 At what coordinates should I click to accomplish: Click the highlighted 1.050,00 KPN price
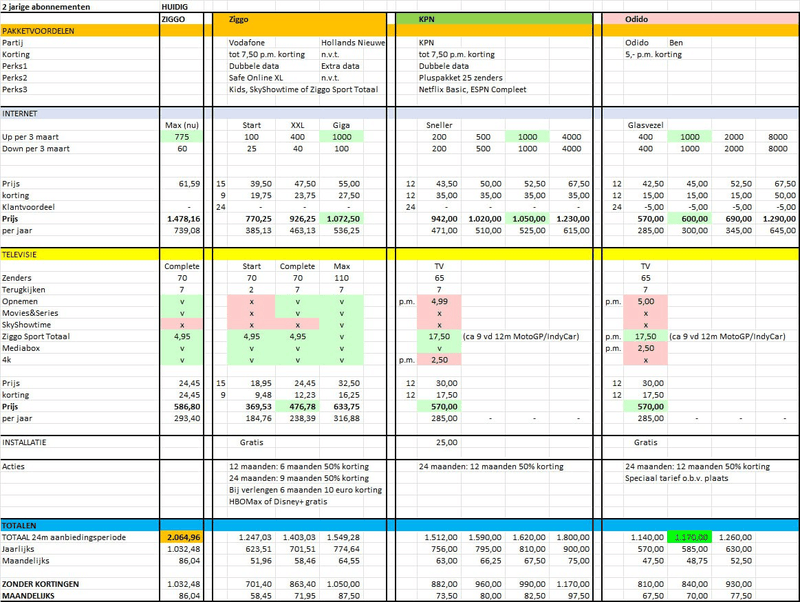pyautogui.click(x=528, y=219)
